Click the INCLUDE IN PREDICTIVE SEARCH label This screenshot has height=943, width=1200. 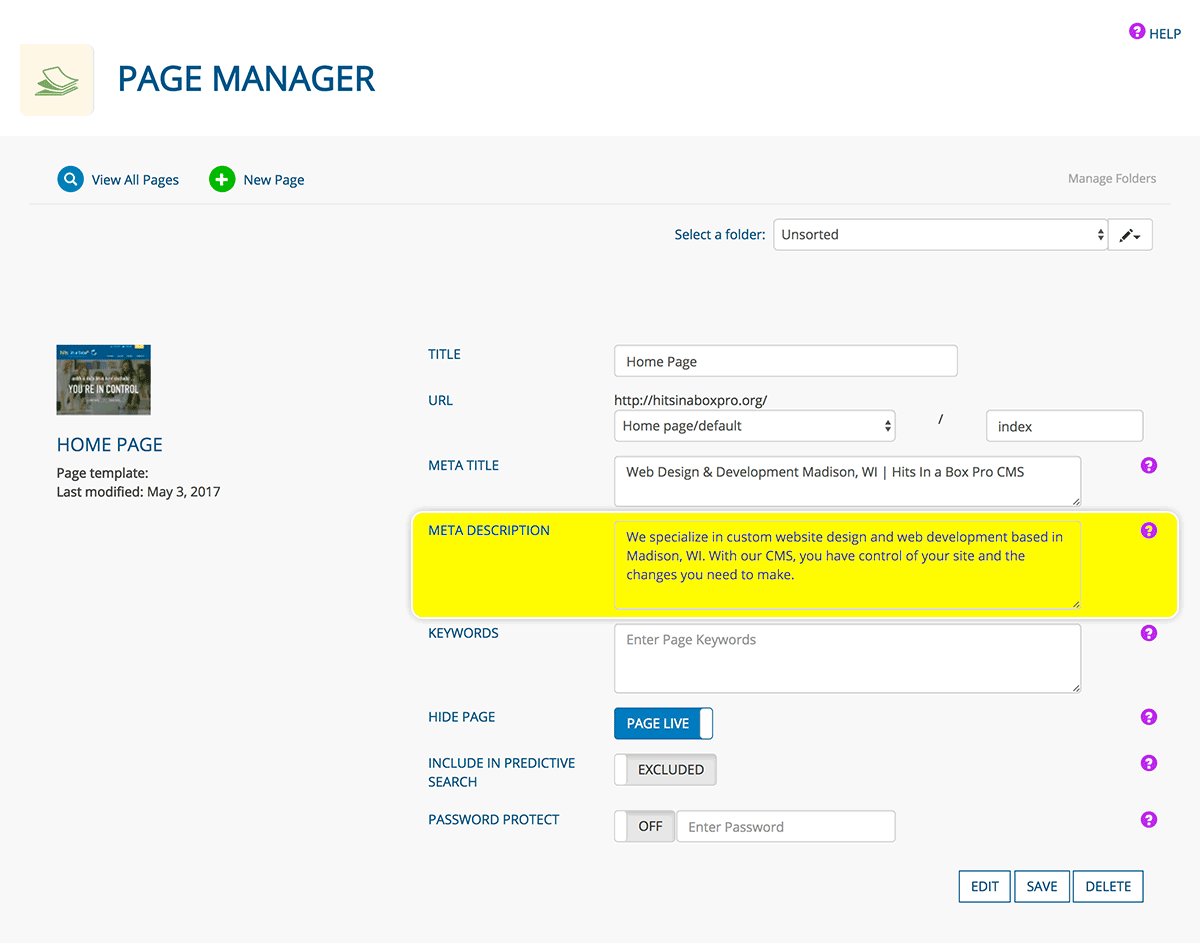[502, 772]
